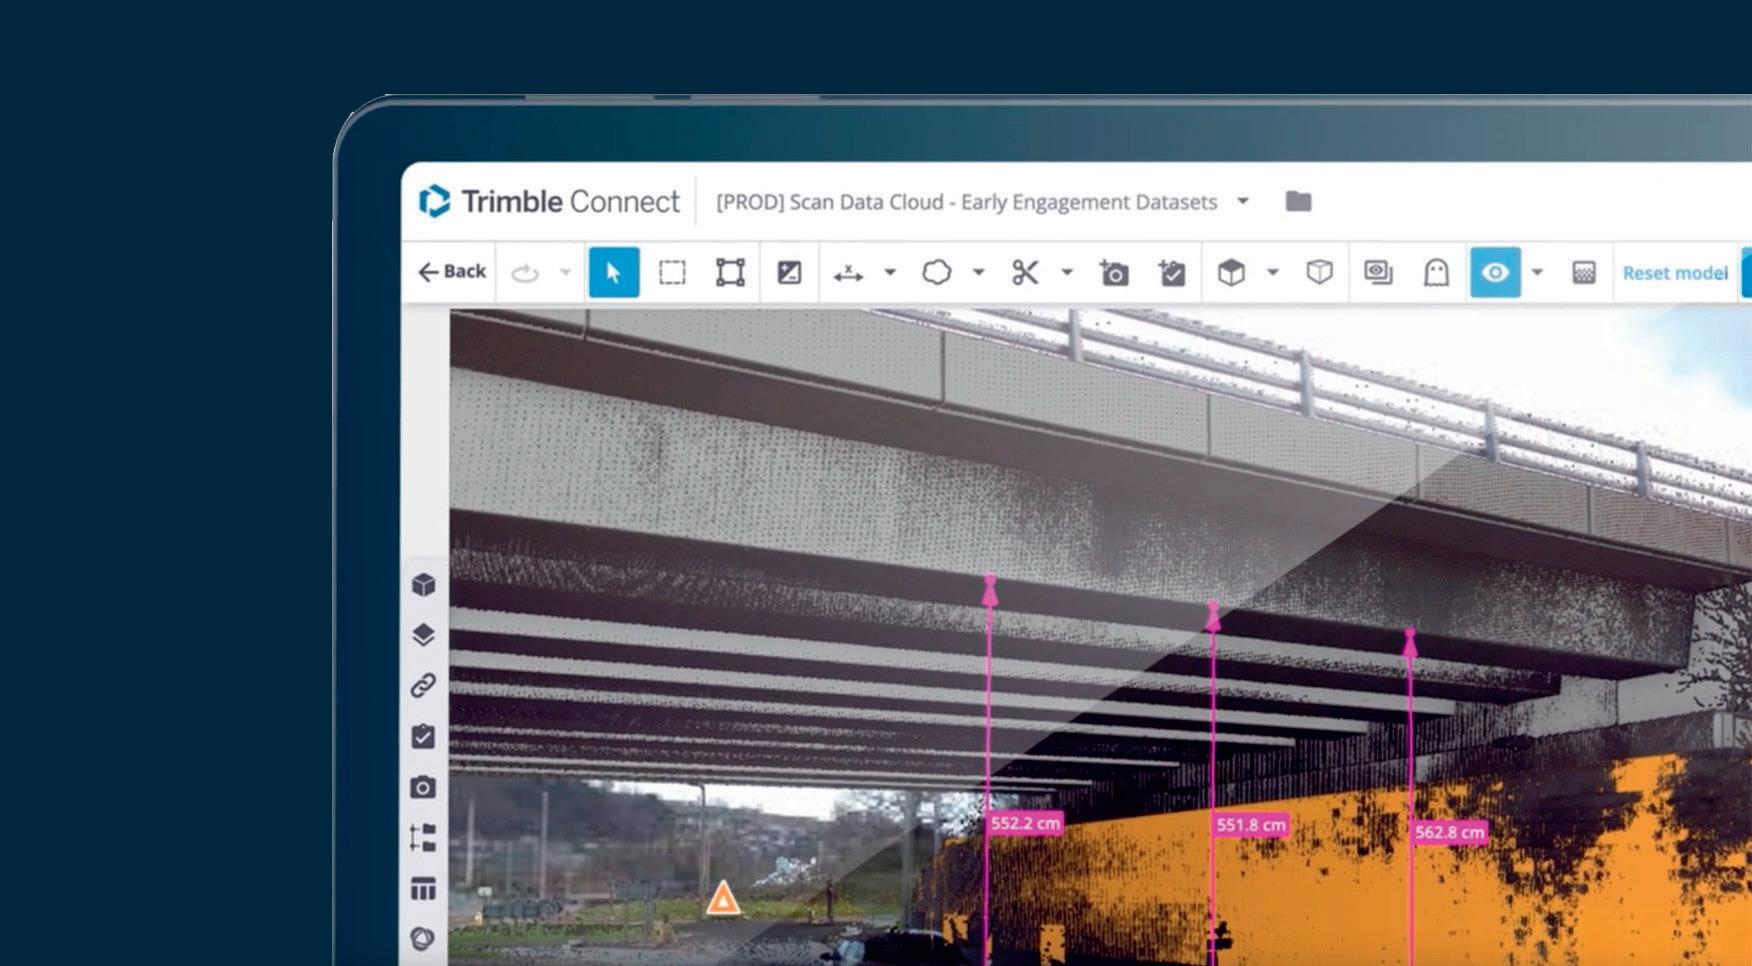1752x966 pixels.
Task: Open the project folder icon
Action: click(1298, 201)
